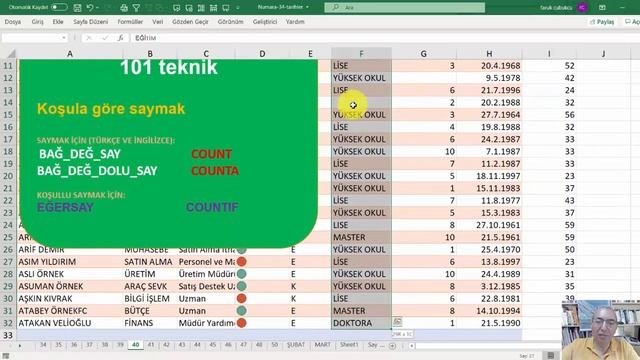Click the formula bar Enter checkmark icon

pos(105,38)
